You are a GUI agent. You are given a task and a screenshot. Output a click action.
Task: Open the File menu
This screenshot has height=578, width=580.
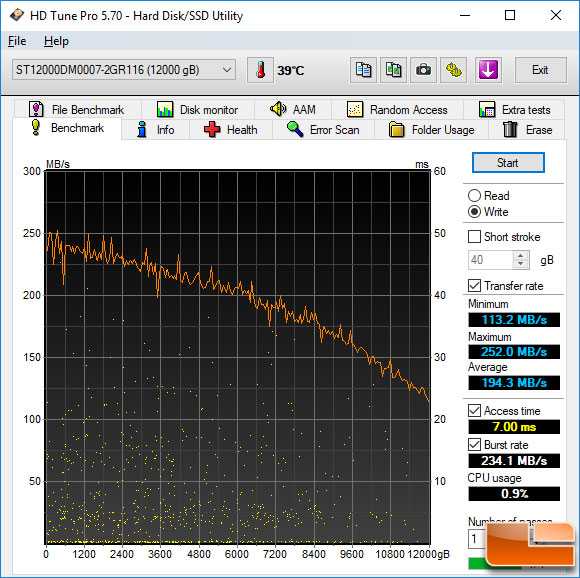(x=17, y=41)
